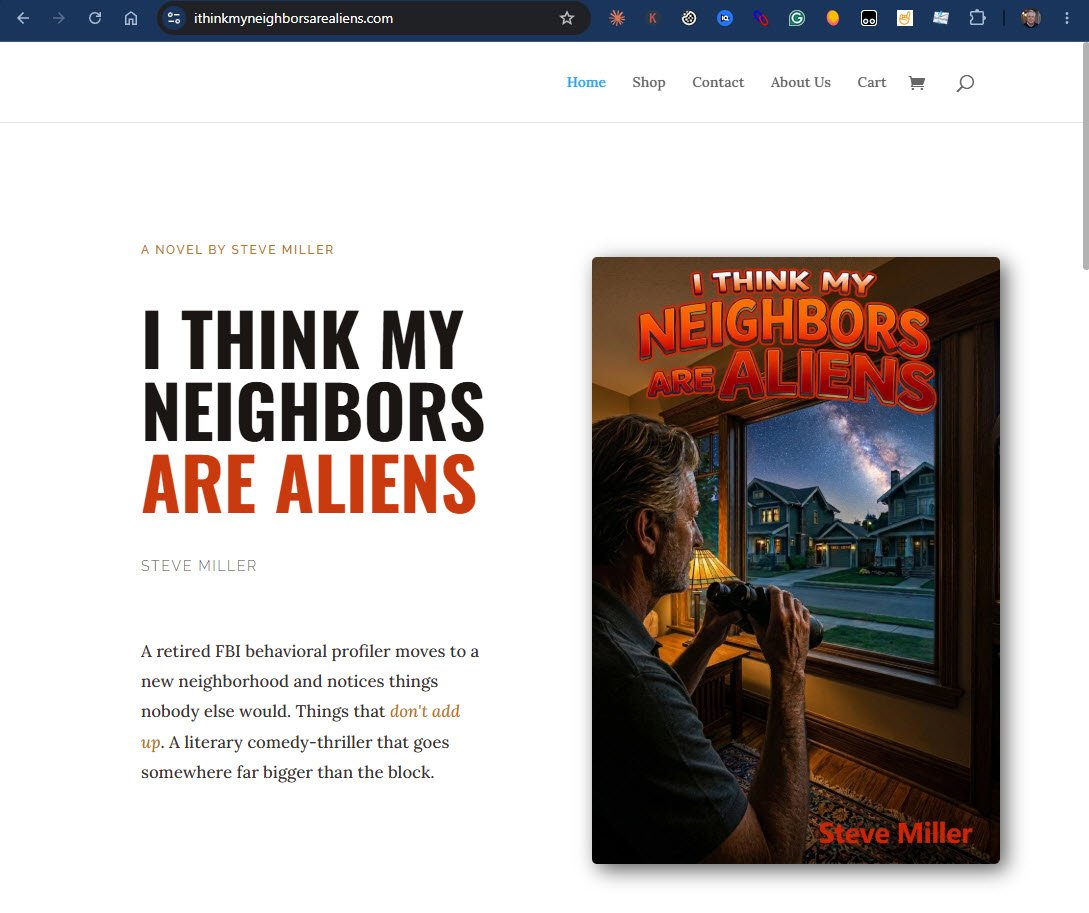Open the cookie extension icon

(x=688, y=18)
